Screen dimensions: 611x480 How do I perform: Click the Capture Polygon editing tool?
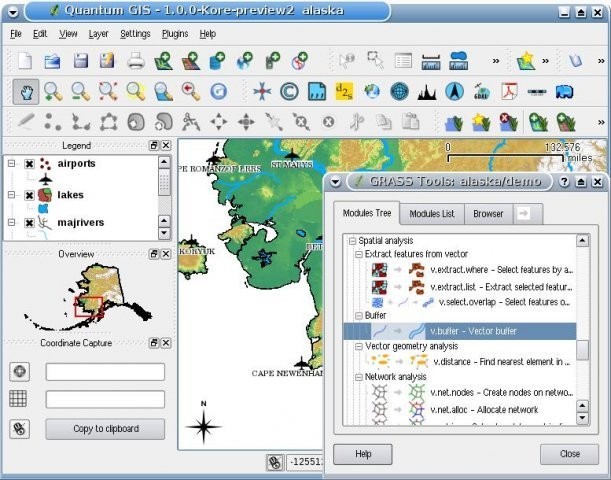(x=108, y=122)
